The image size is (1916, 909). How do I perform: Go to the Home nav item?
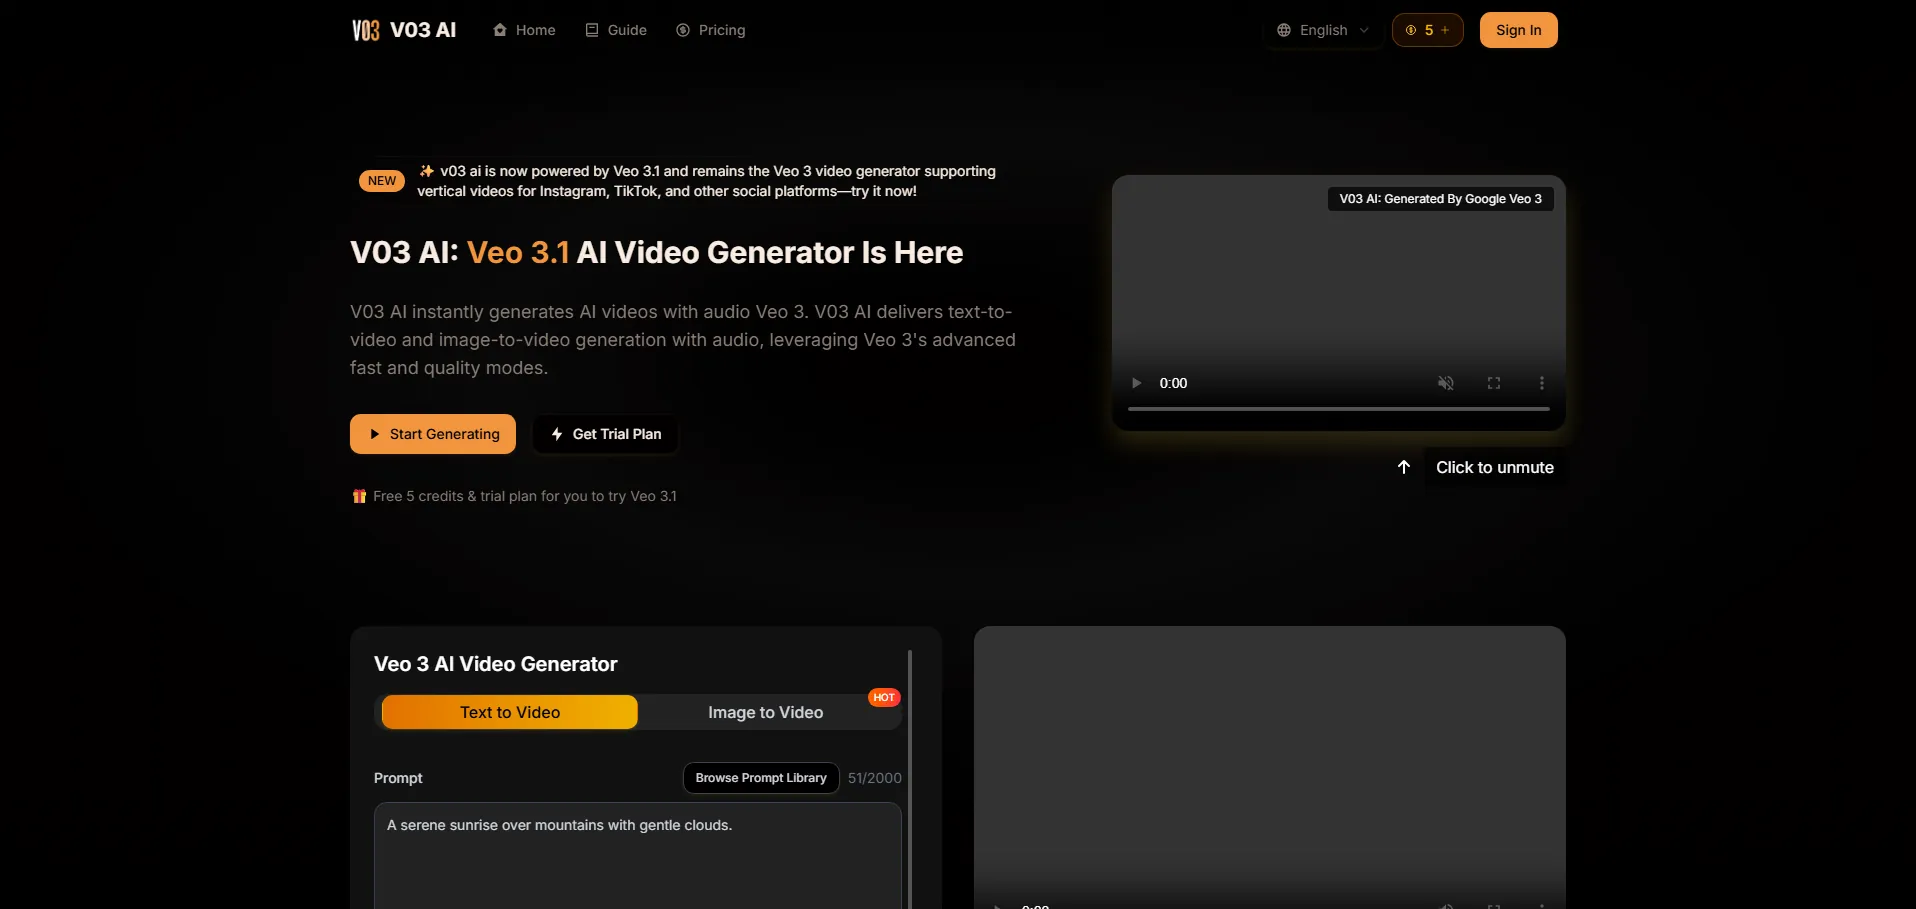tap(524, 30)
